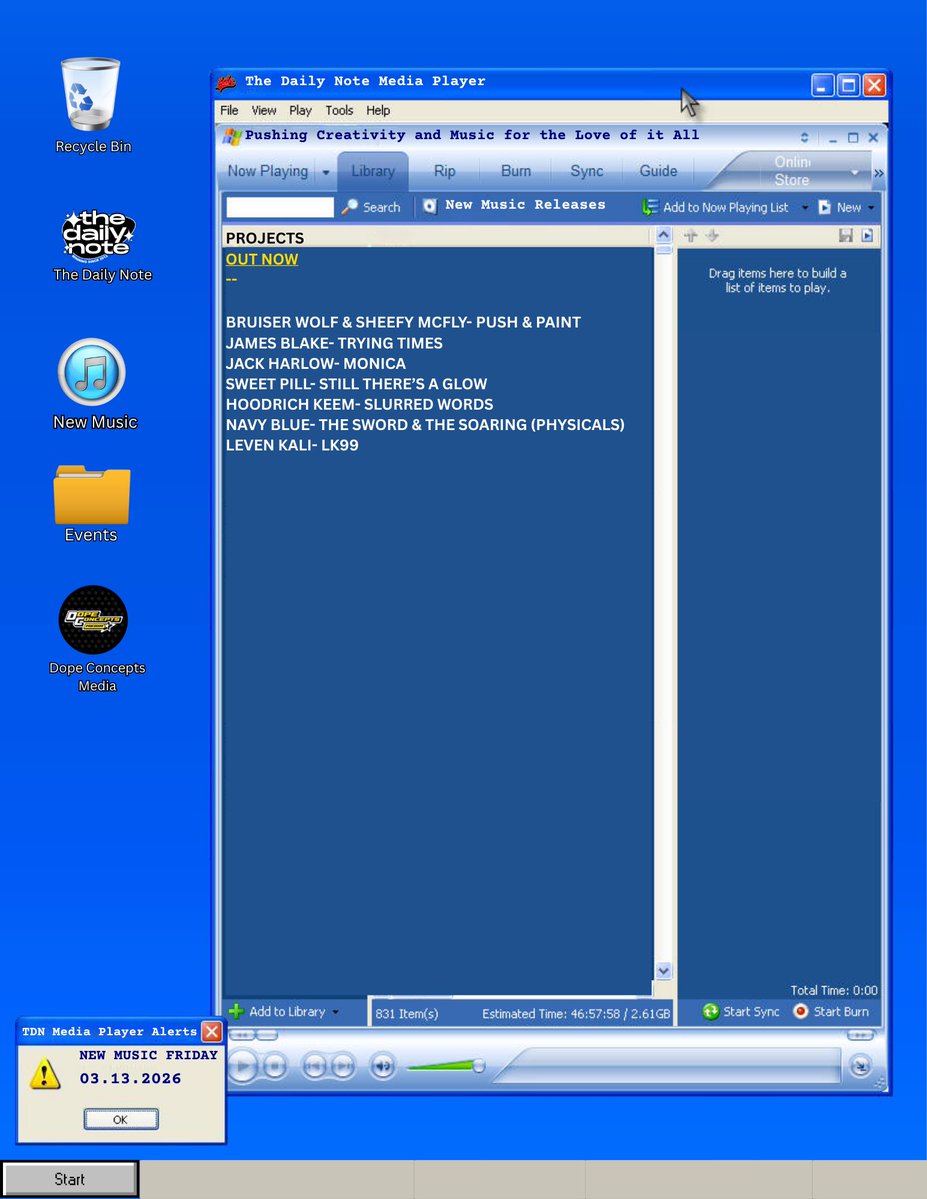Mute the player volume
927x1199 pixels.
[383, 1065]
